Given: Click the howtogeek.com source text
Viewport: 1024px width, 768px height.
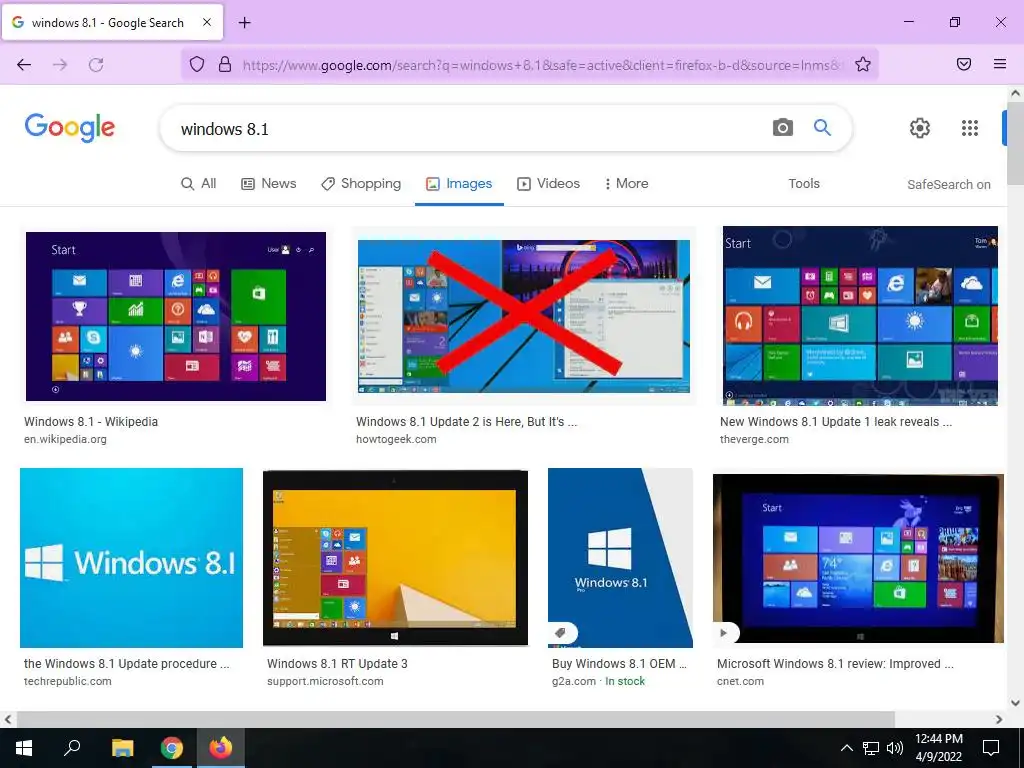Looking at the screenshot, I should (396, 440).
